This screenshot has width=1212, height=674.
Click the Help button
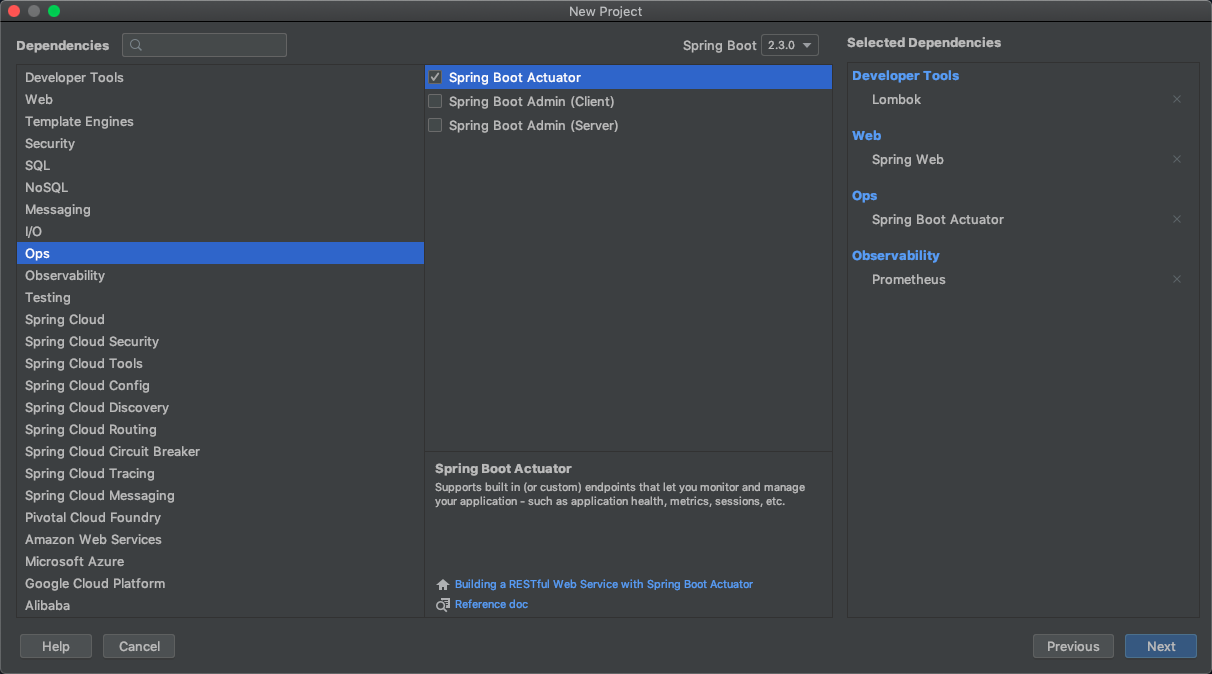coord(56,646)
